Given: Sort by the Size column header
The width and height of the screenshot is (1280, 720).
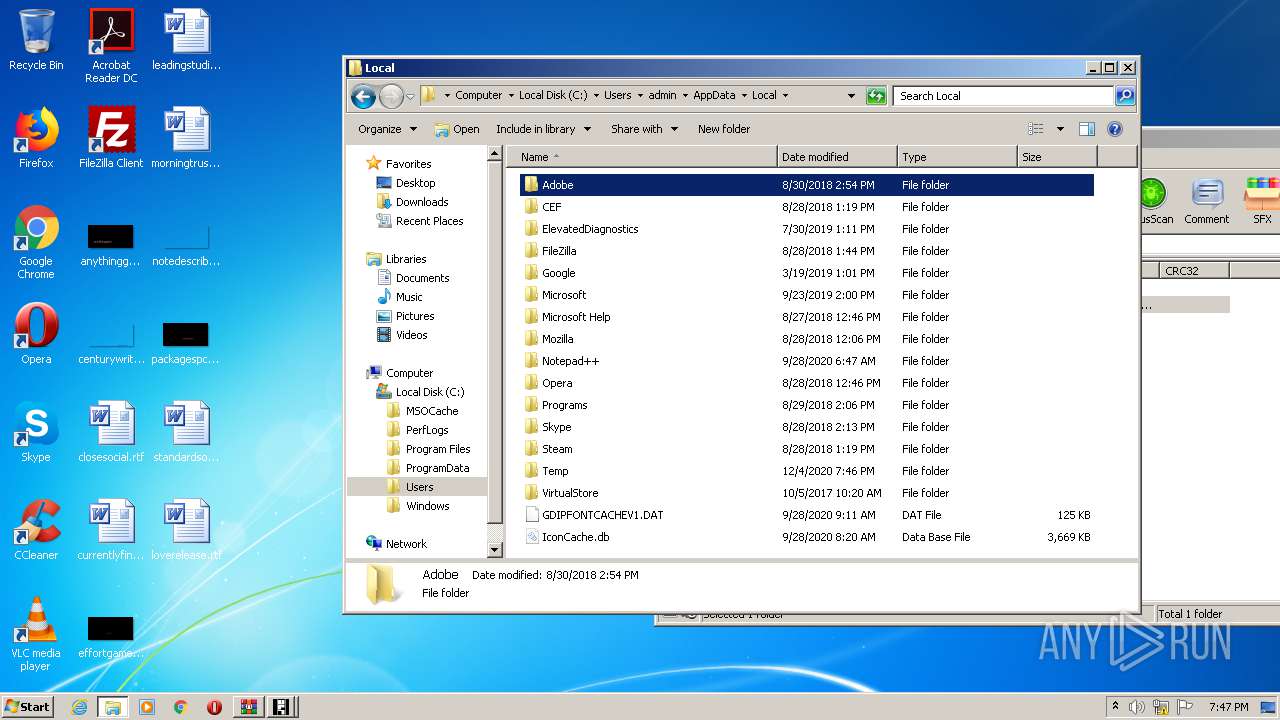Looking at the screenshot, I should point(1057,157).
